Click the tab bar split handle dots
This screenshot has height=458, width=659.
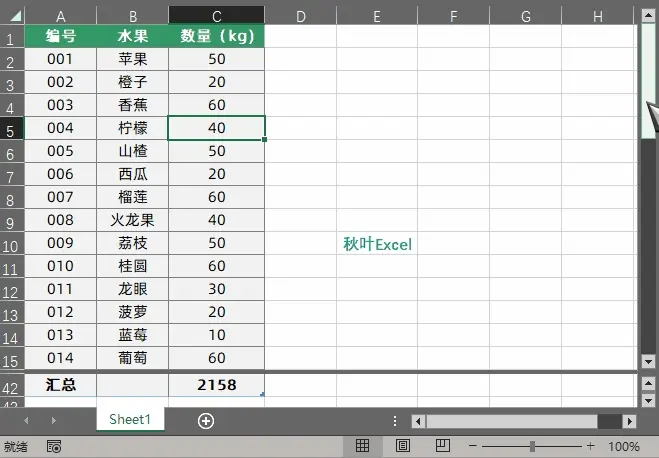click(395, 421)
